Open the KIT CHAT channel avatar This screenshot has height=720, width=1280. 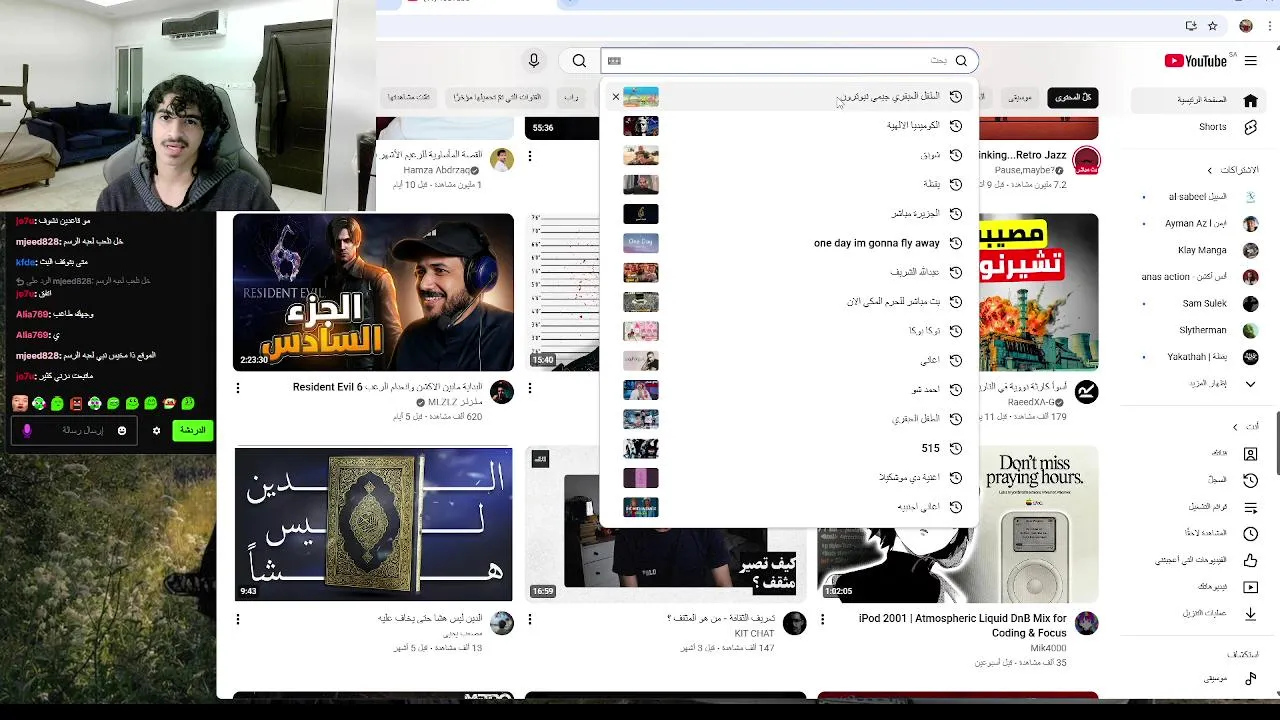795,624
